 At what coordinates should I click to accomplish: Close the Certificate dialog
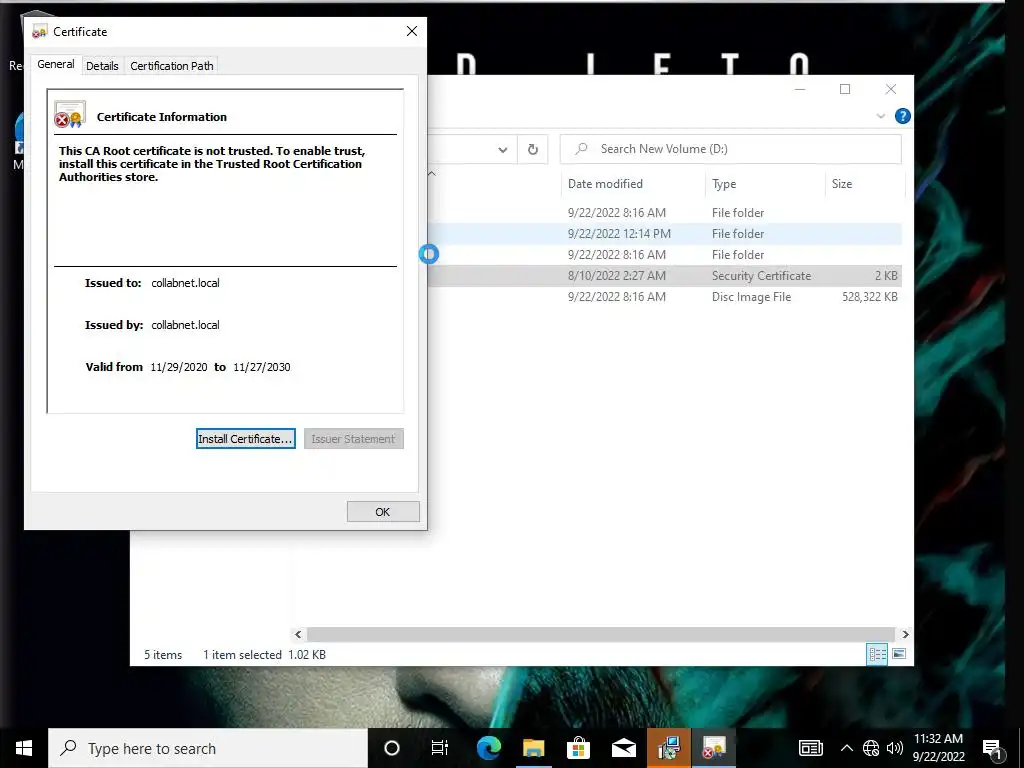pos(411,31)
